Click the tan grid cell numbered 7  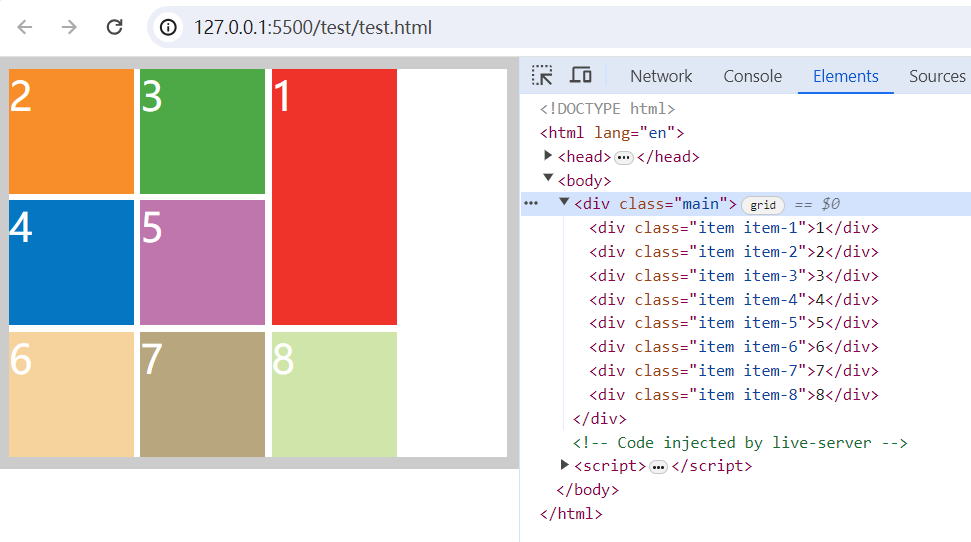[x=202, y=395]
